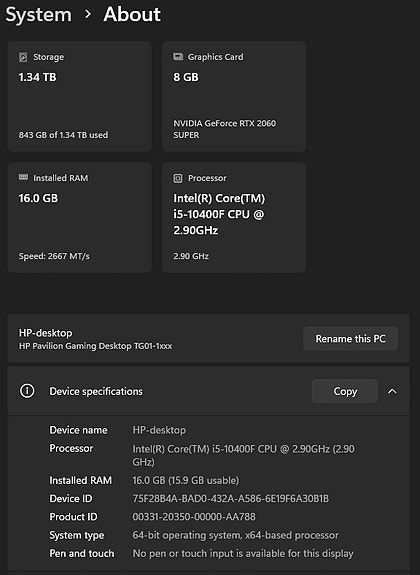Click the Device specifications heading

click(x=96, y=391)
